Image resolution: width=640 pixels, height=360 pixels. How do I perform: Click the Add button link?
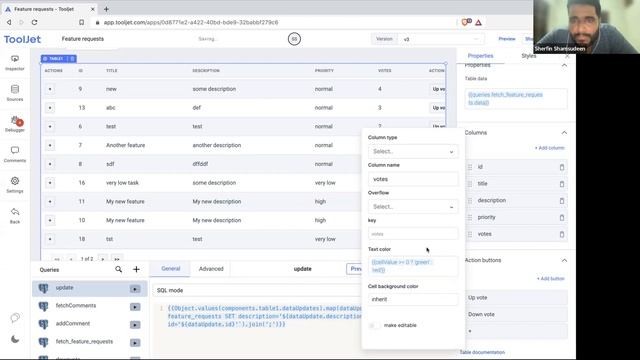551,279
